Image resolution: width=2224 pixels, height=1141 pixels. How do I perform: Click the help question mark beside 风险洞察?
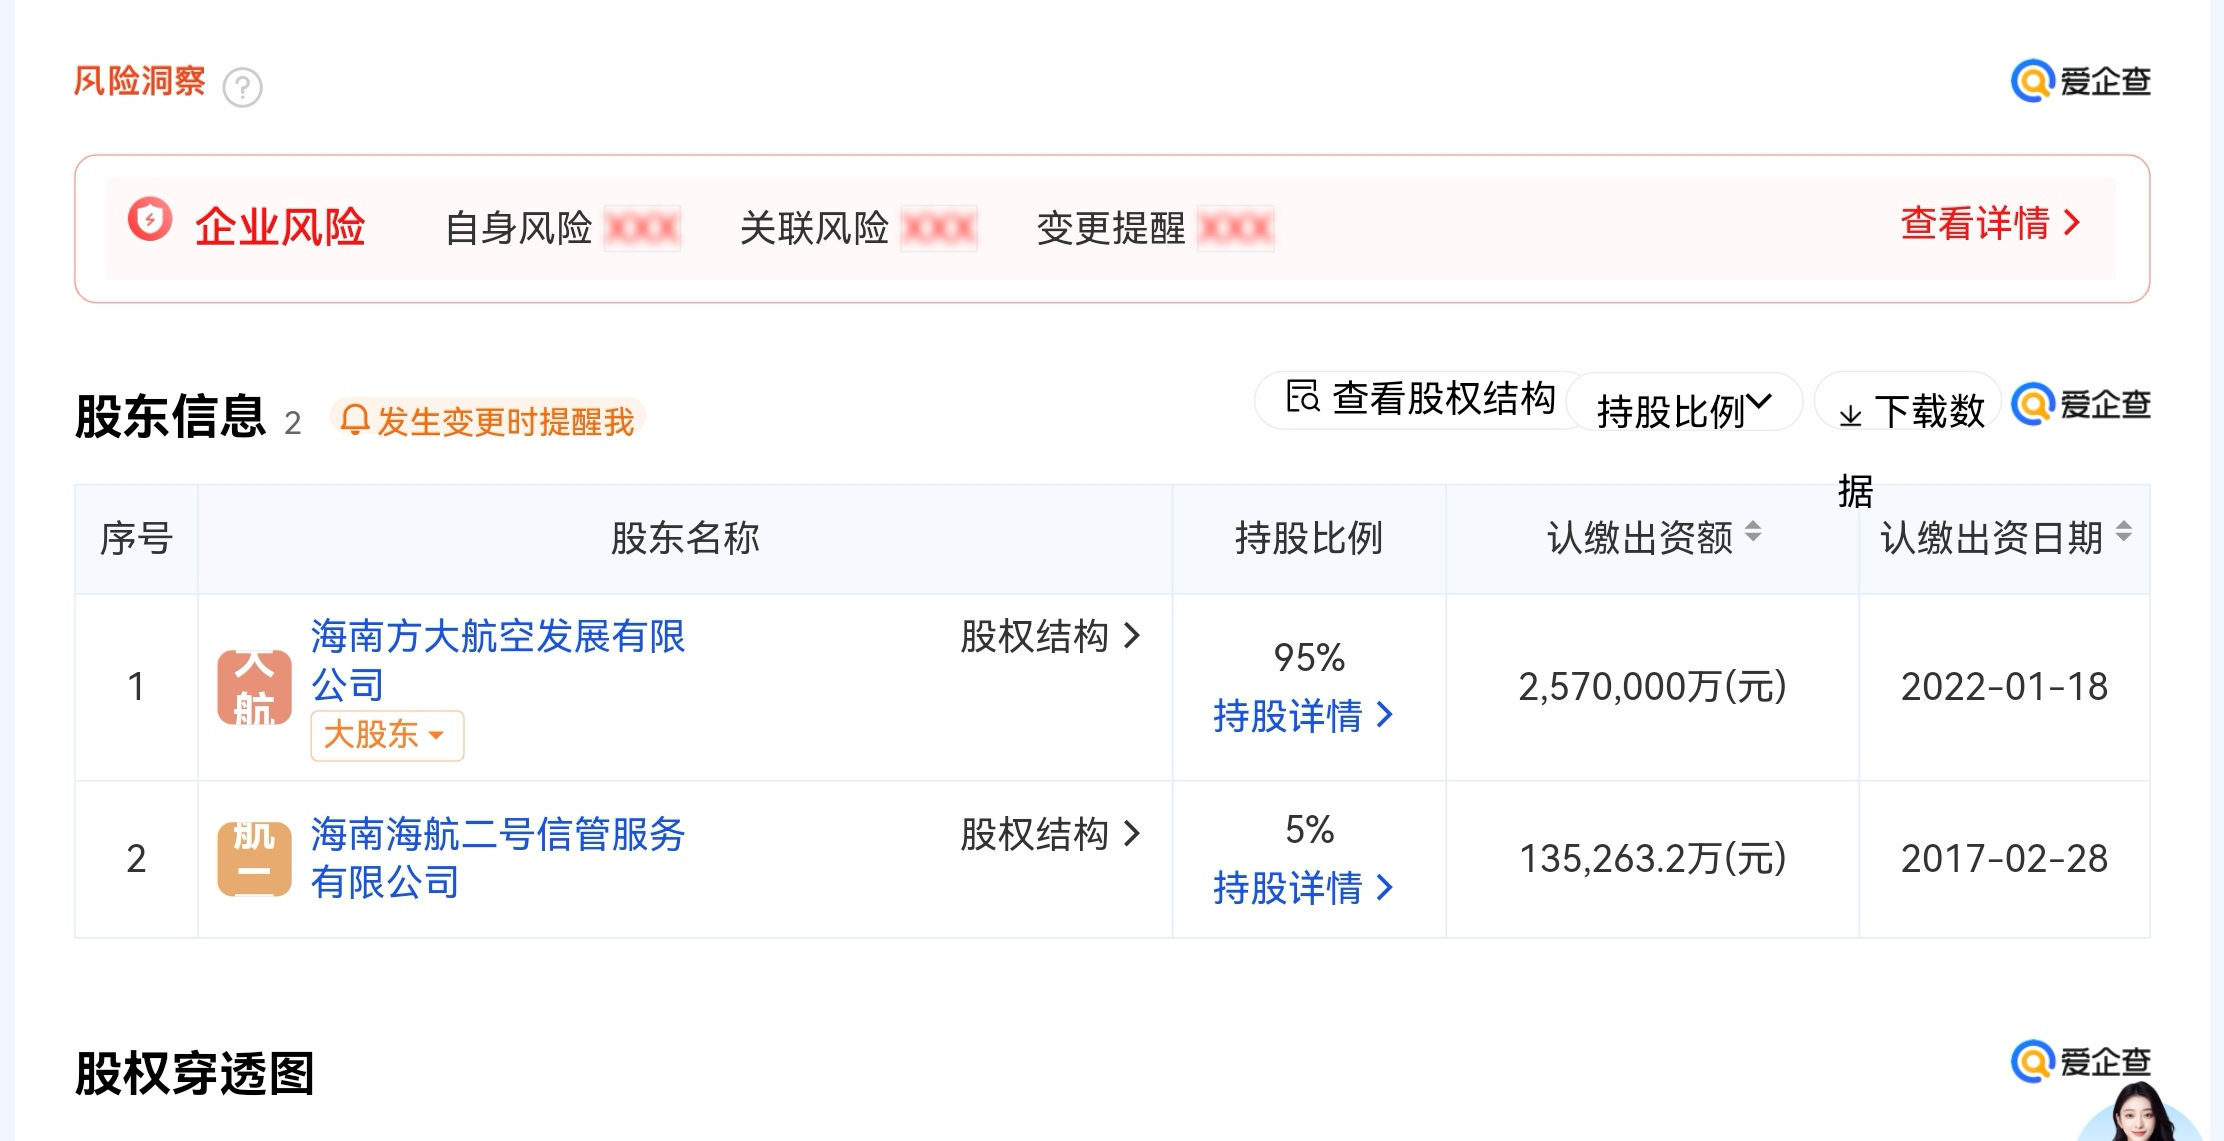(x=242, y=88)
